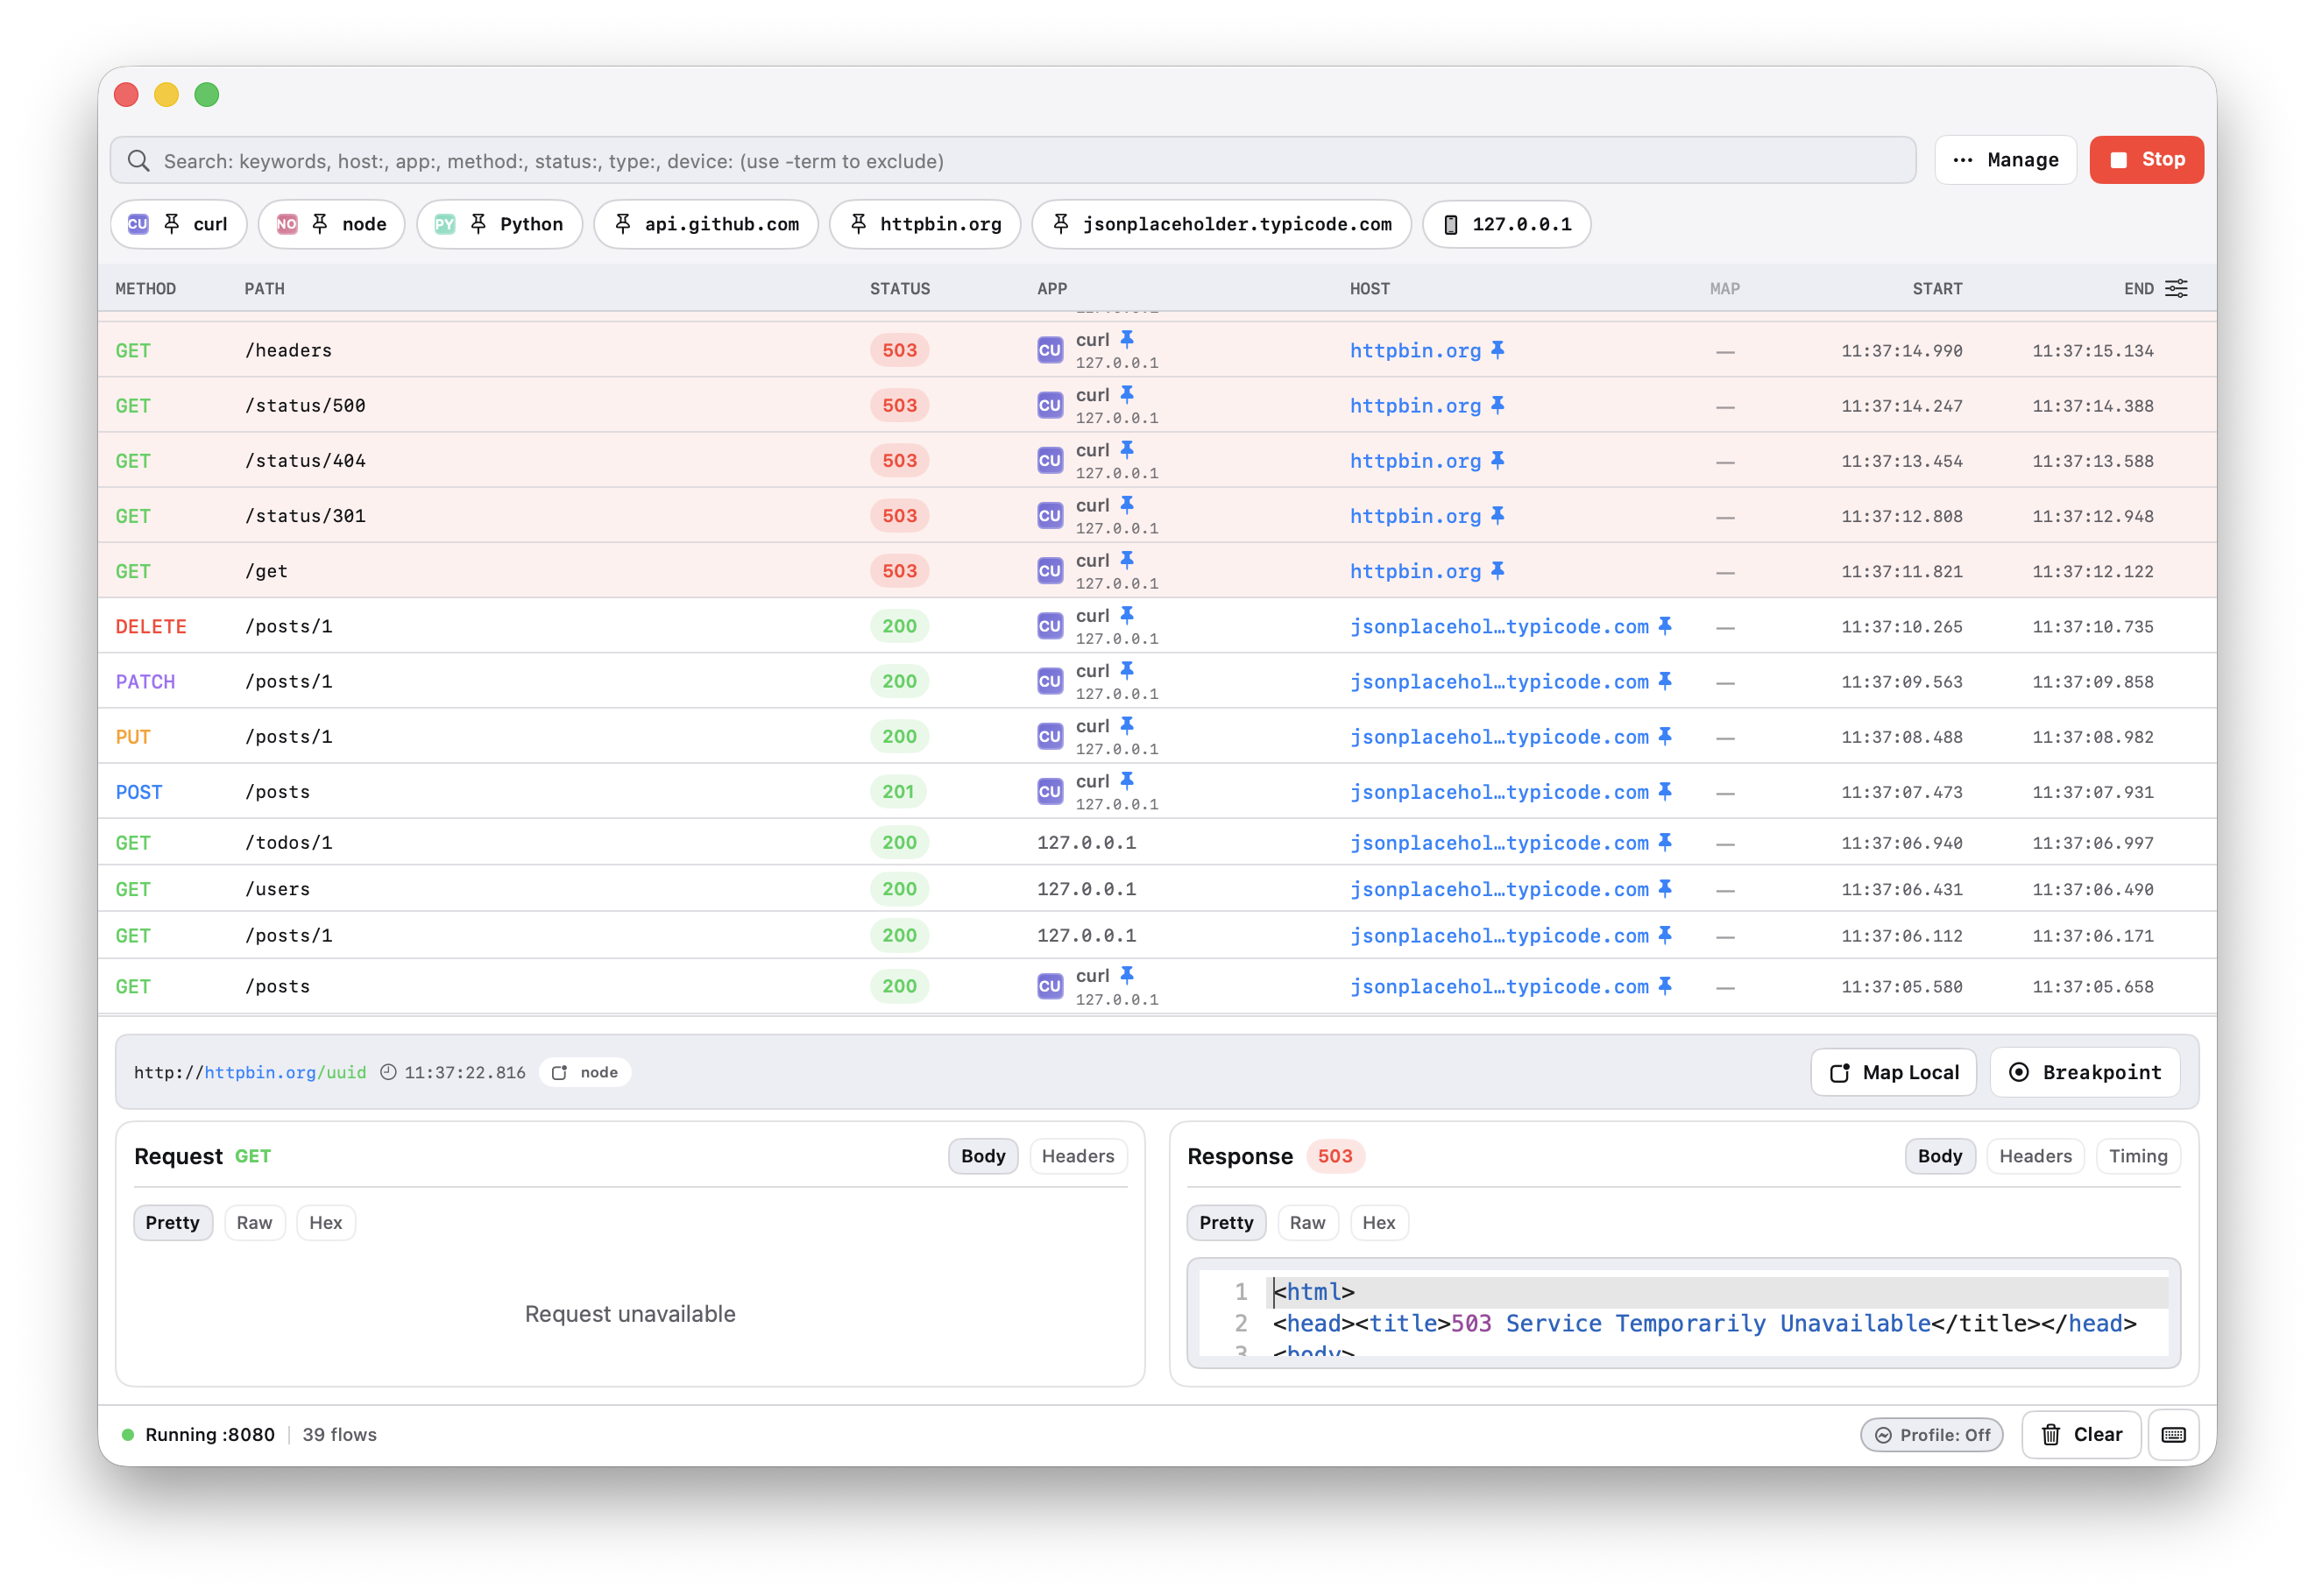Select the PUT /posts/1 flow row
Image resolution: width=2315 pixels, height=1596 pixels.
[x=1156, y=736]
